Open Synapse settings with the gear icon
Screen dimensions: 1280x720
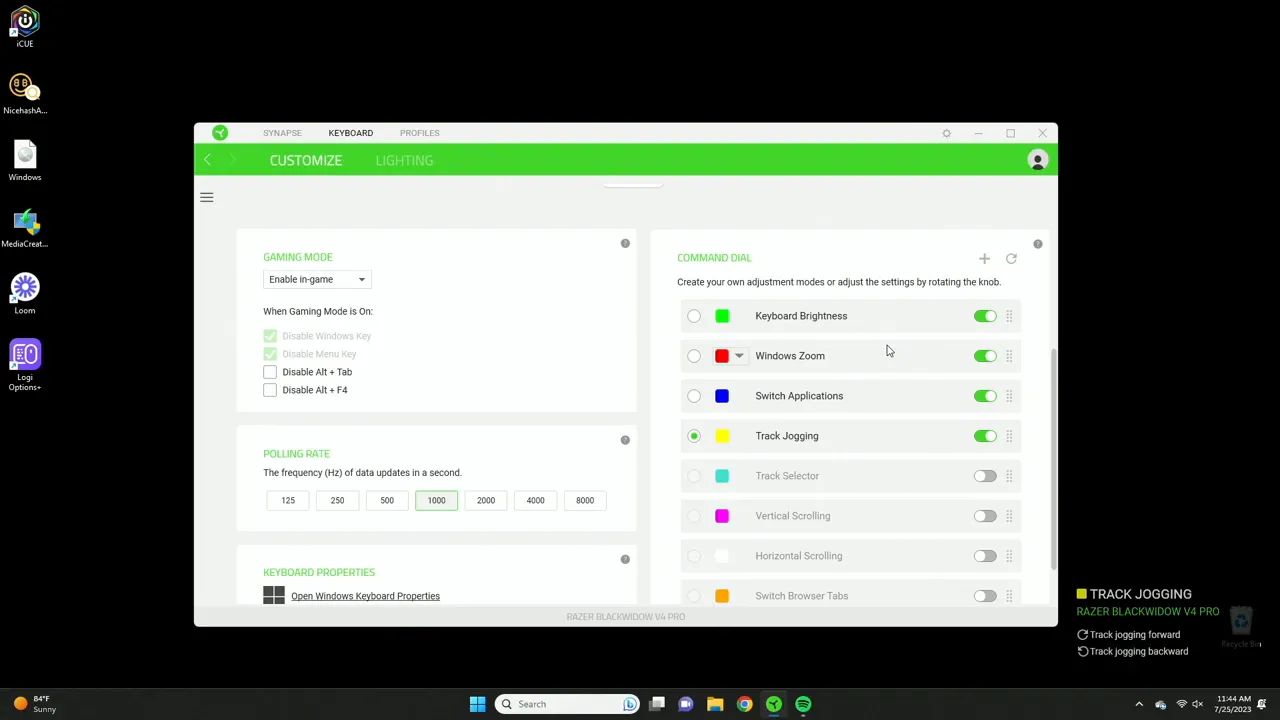[946, 132]
